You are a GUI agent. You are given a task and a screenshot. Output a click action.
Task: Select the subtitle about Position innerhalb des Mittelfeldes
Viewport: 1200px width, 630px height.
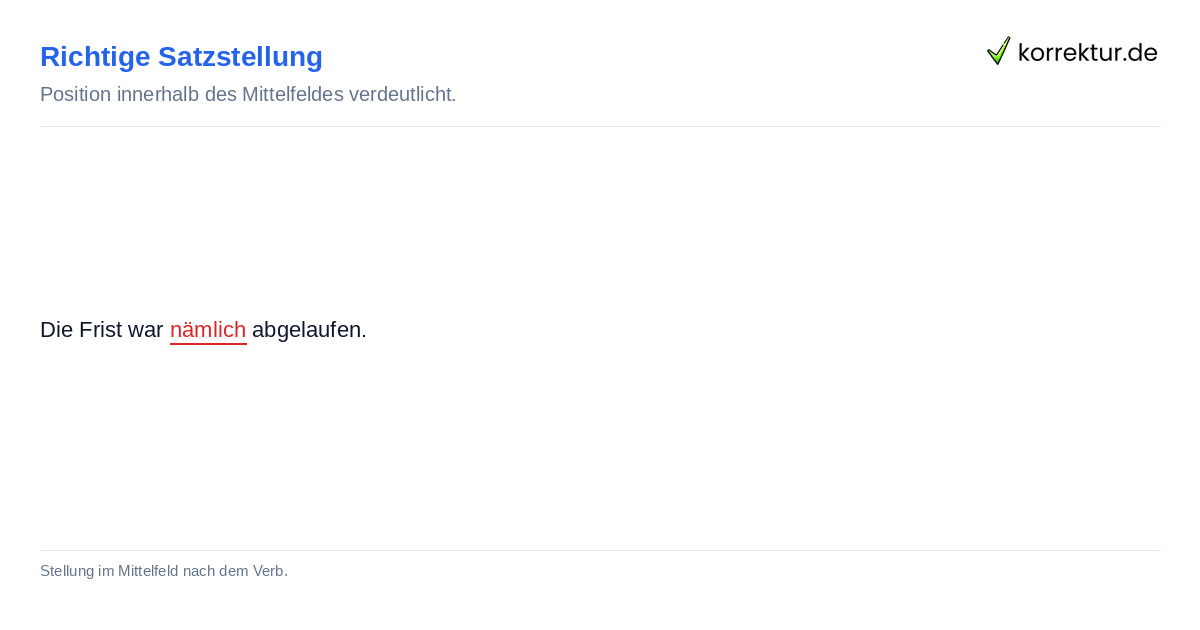[x=248, y=95]
